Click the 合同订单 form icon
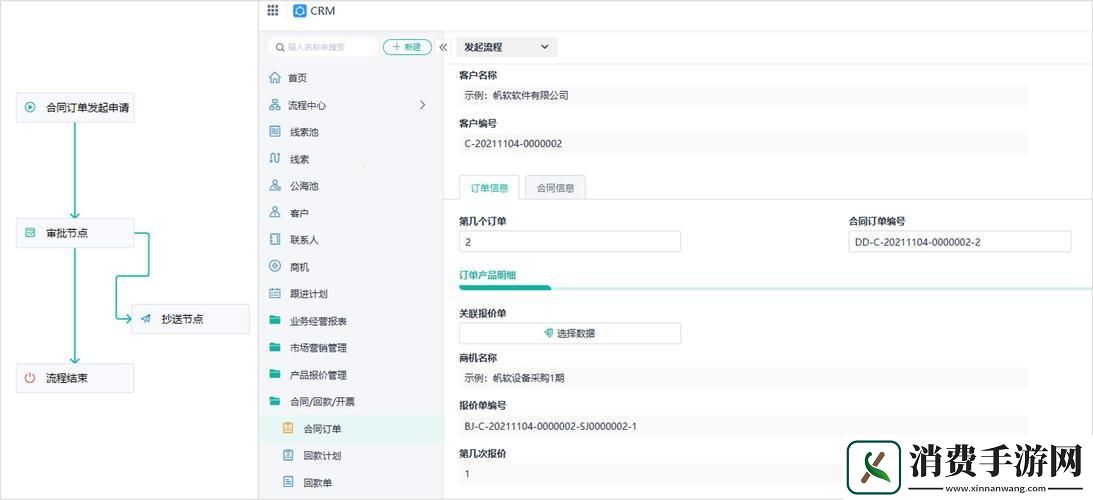 pyautogui.click(x=288, y=429)
